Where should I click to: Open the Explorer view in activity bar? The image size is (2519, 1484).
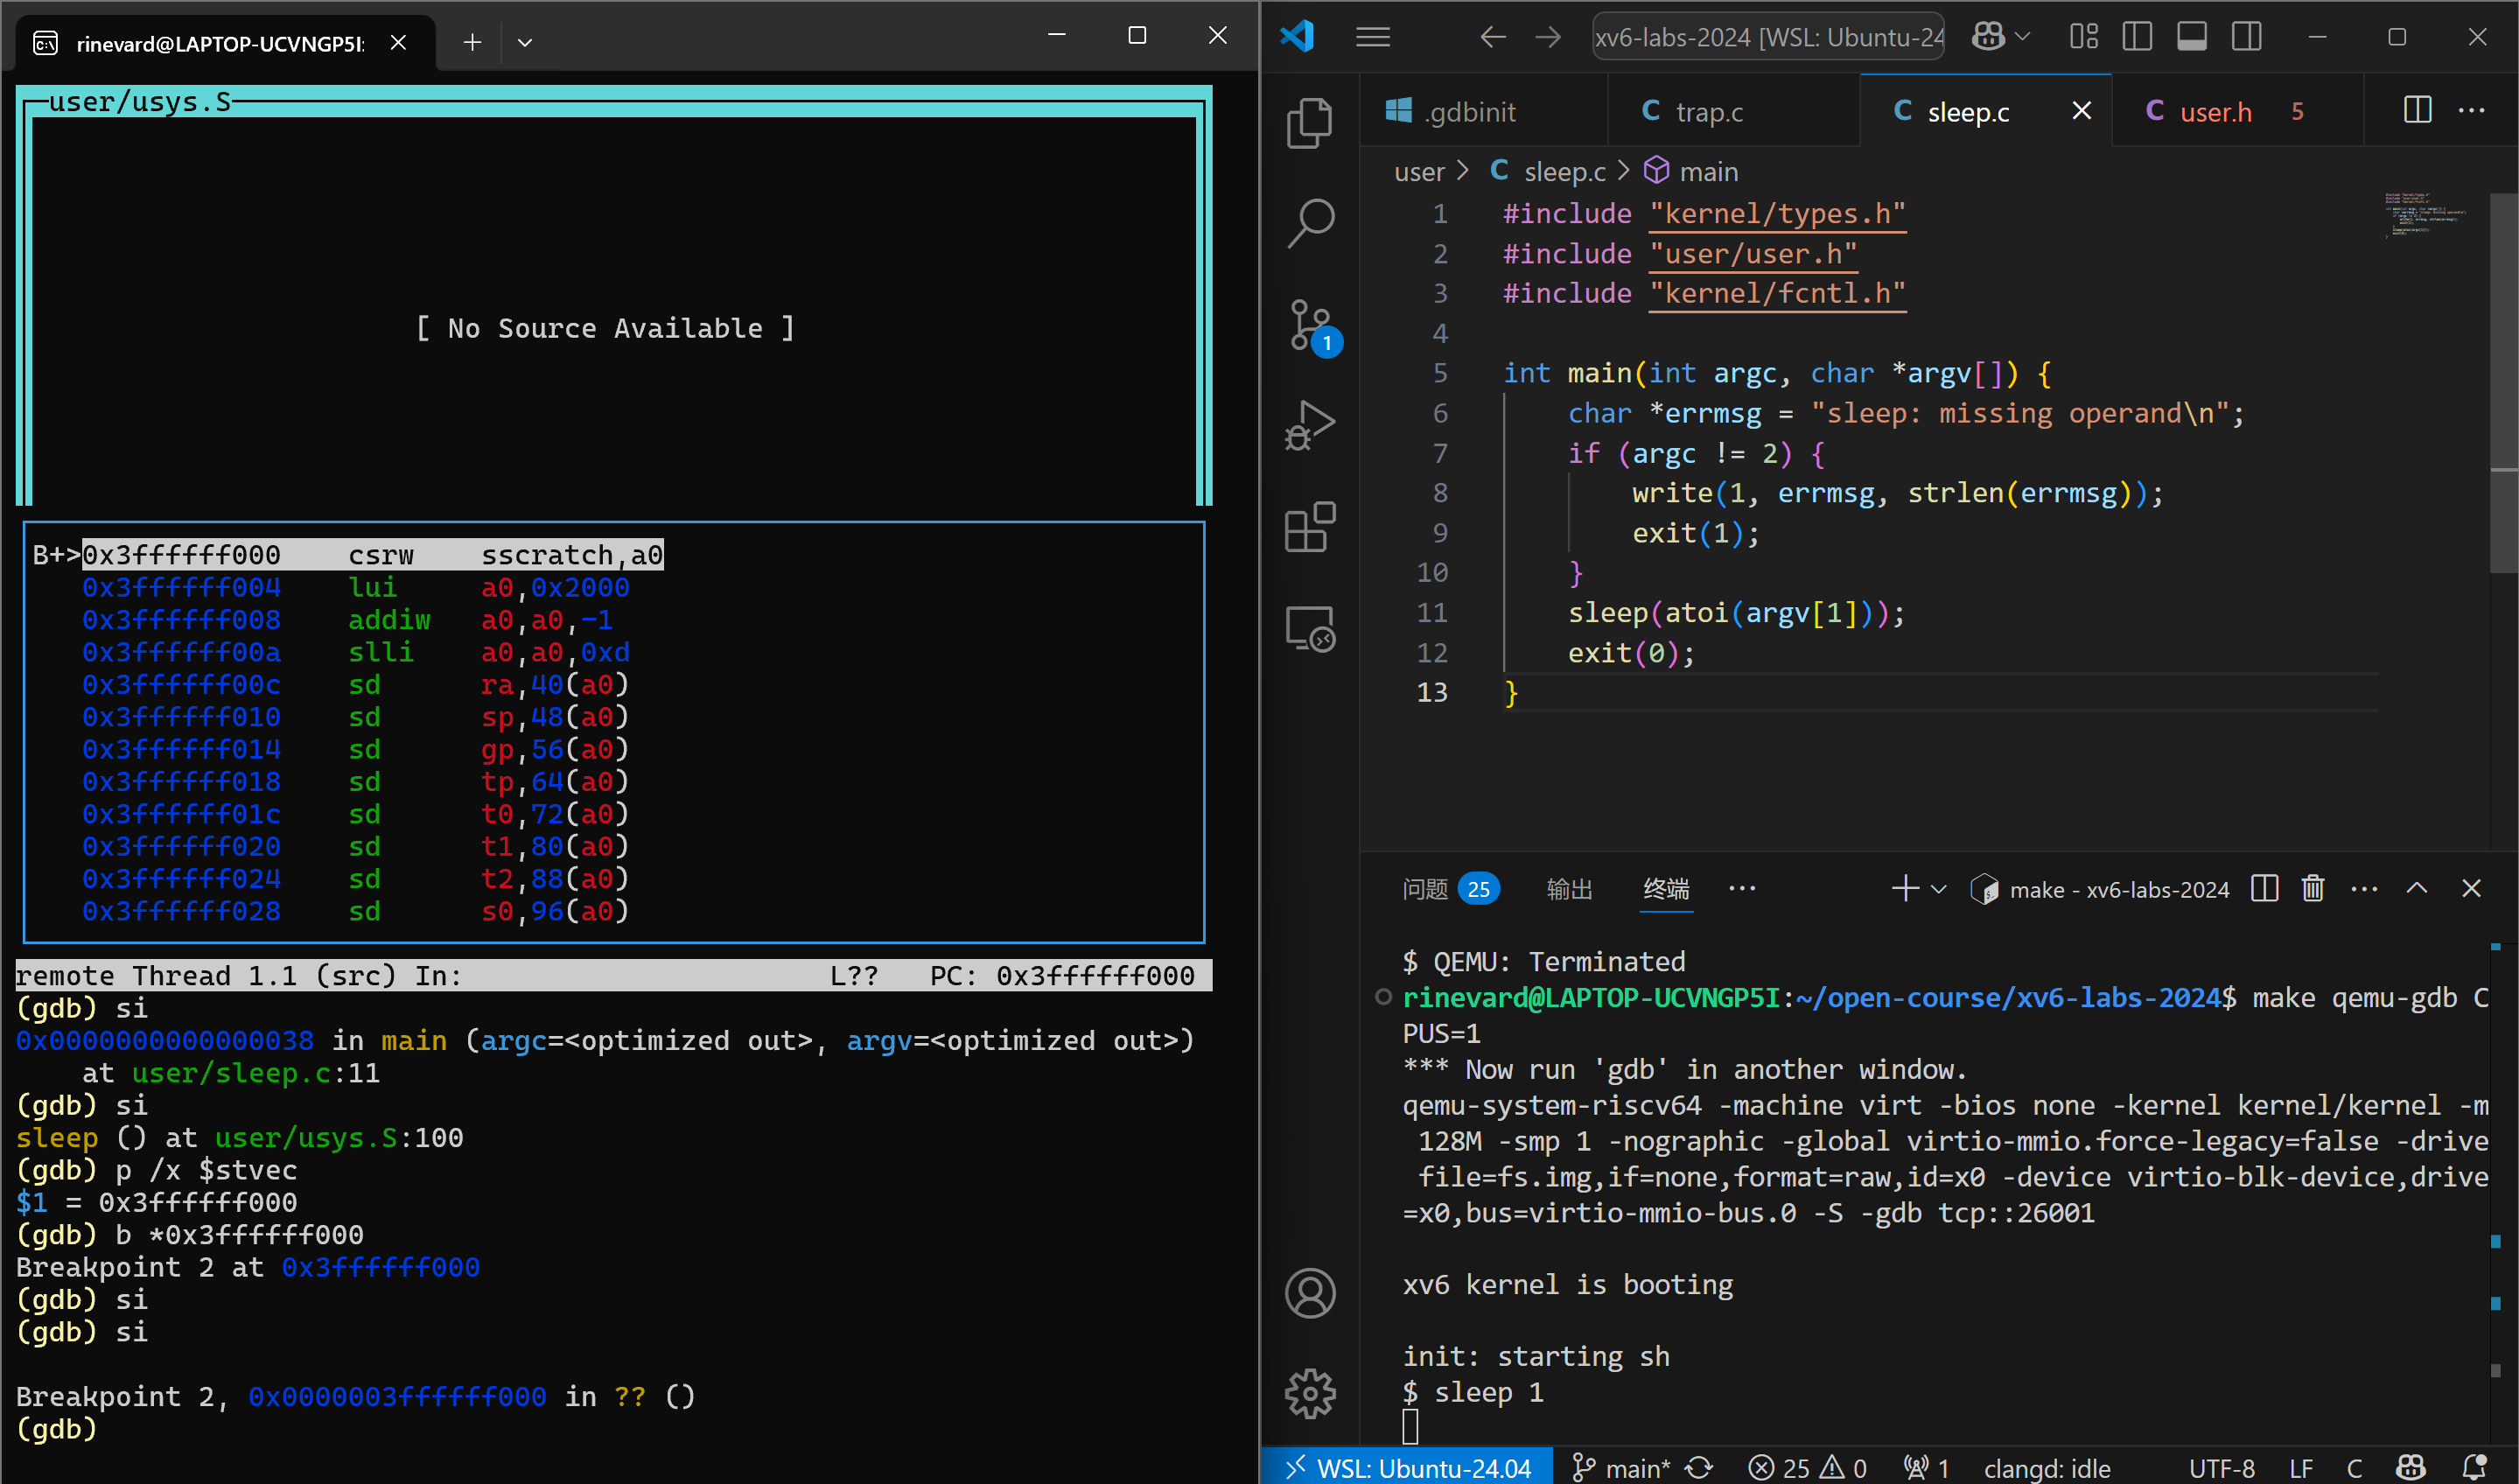[x=1309, y=122]
